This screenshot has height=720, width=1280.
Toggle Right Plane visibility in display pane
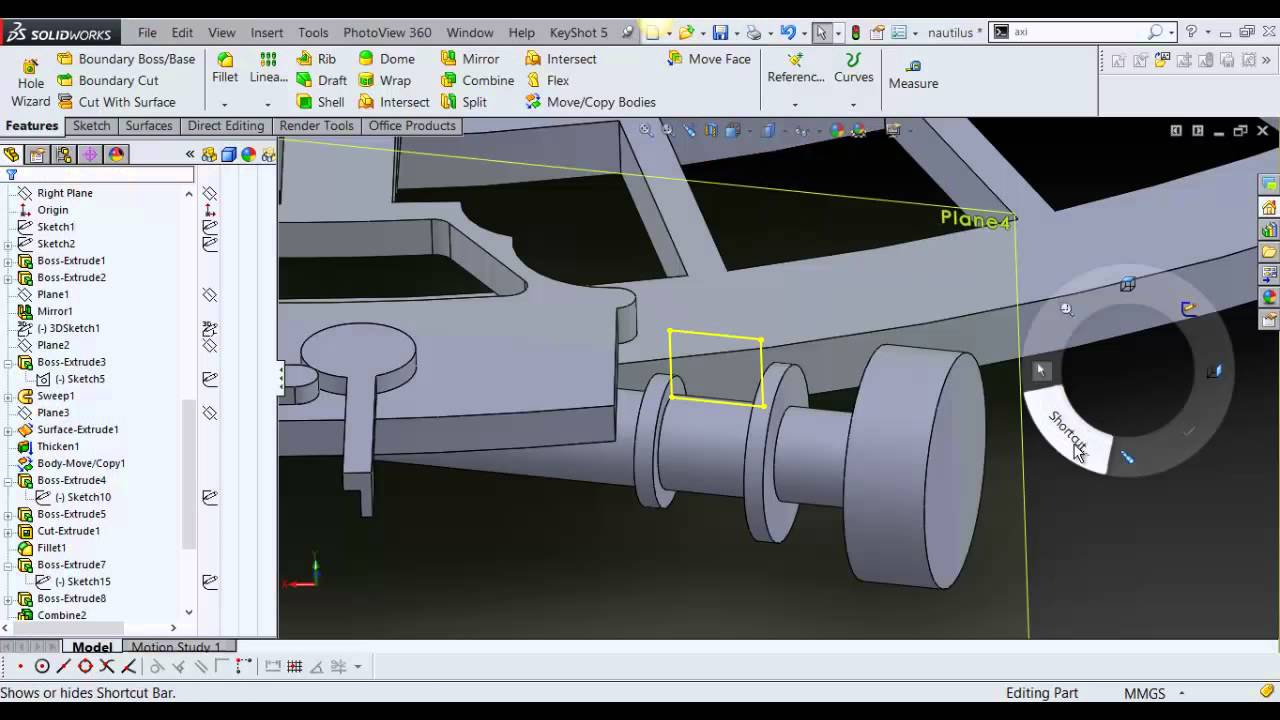pyautogui.click(x=210, y=193)
